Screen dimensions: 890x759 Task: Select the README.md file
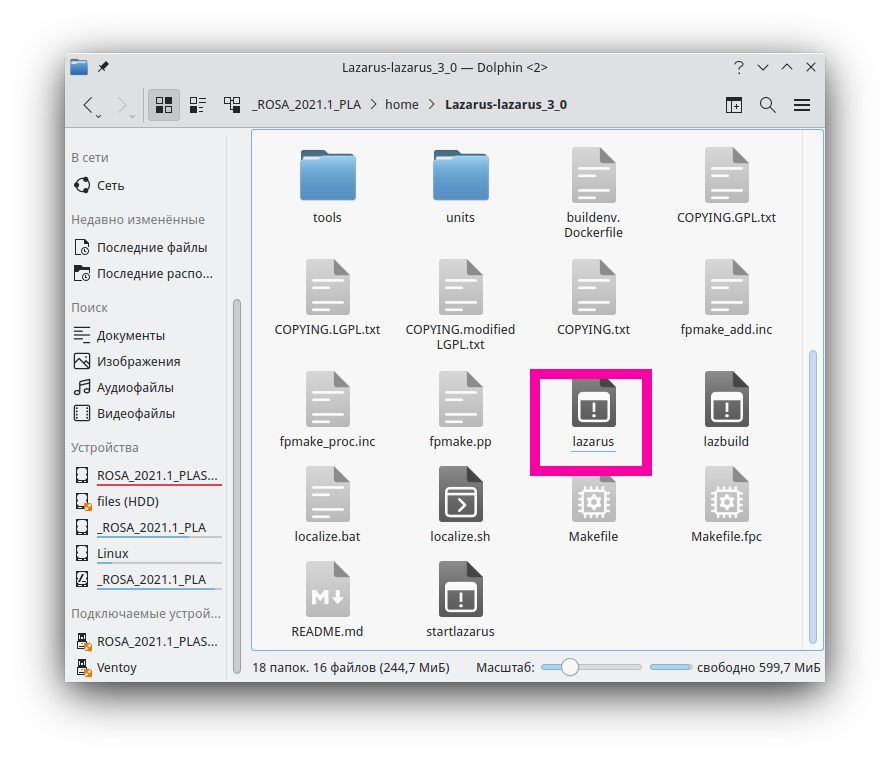pos(328,599)
